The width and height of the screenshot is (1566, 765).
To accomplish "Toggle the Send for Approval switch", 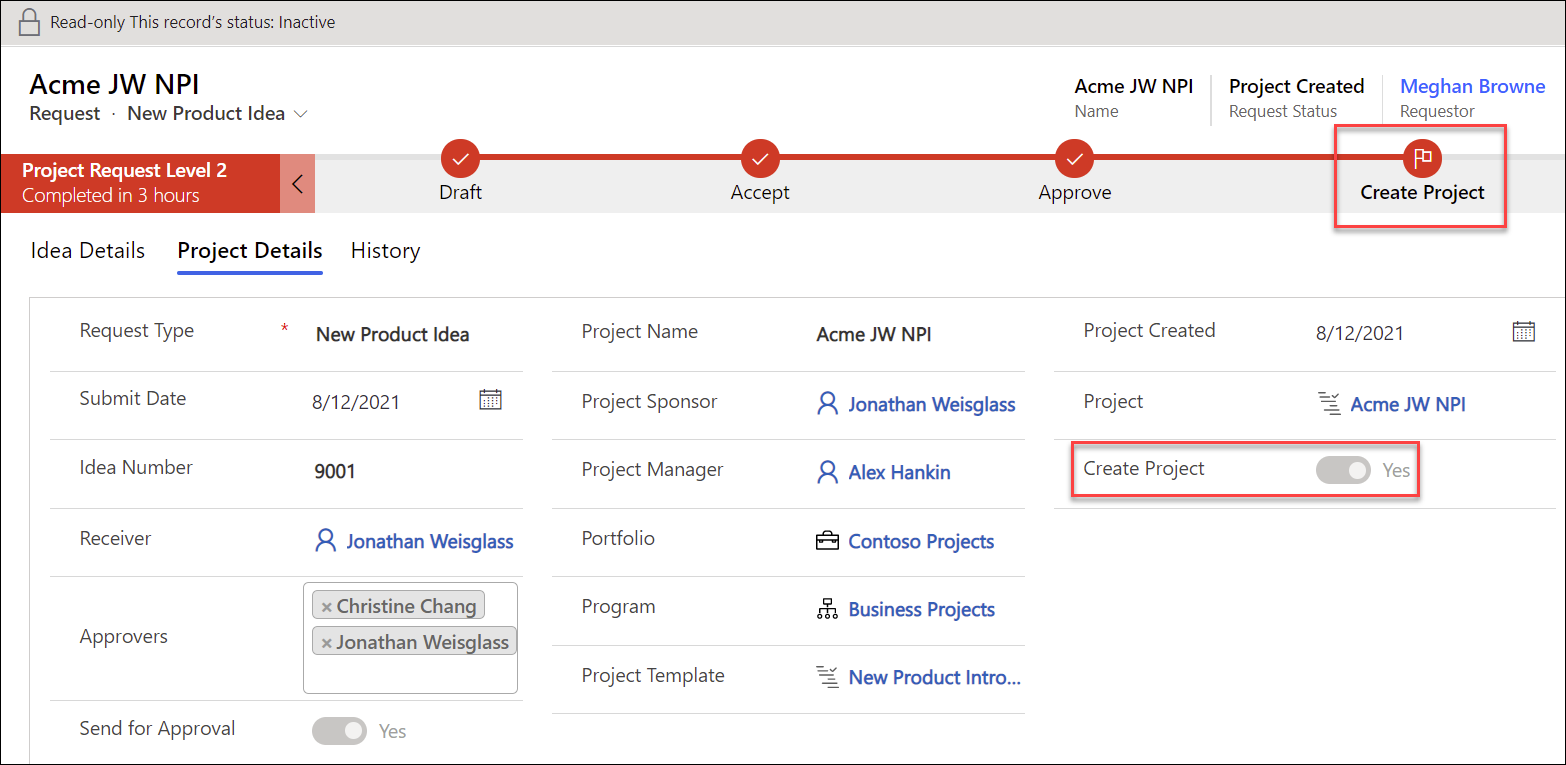I will point(340,731).
